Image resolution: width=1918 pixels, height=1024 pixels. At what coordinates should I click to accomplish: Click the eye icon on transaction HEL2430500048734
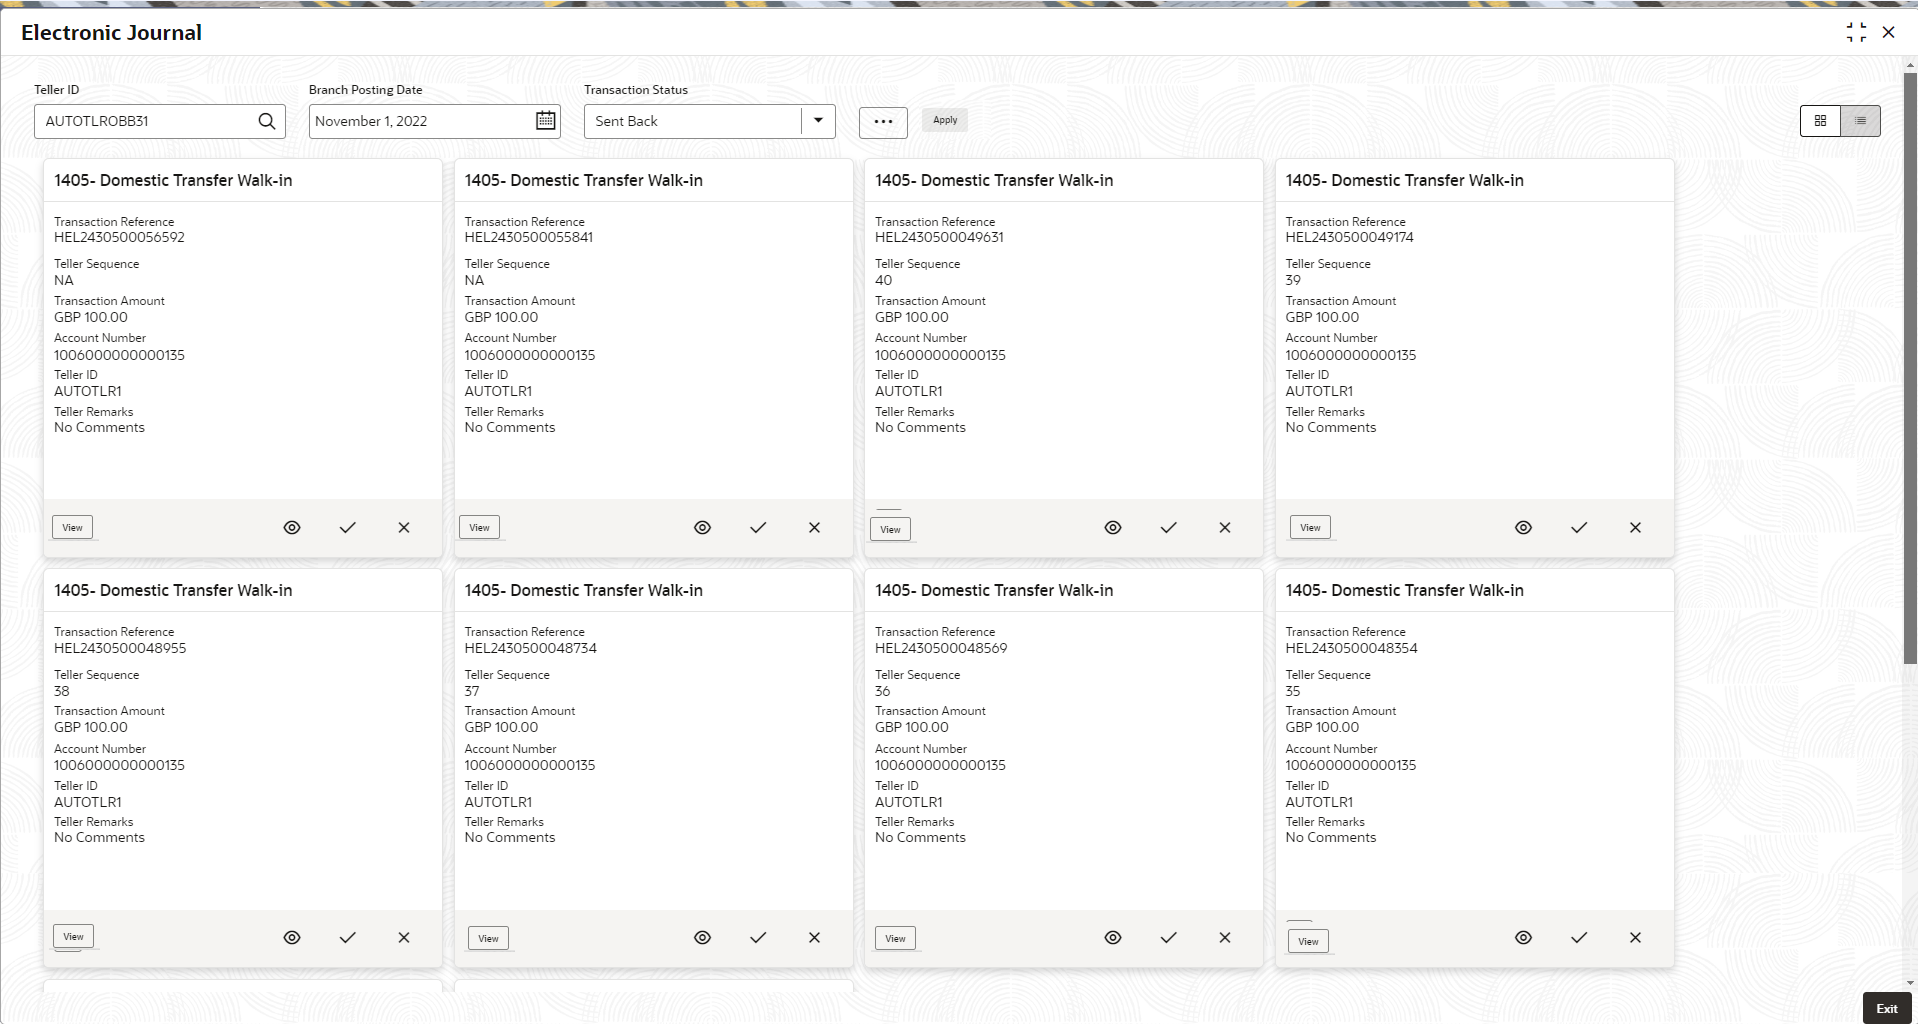pyautogui.click(x=702, y=938)
